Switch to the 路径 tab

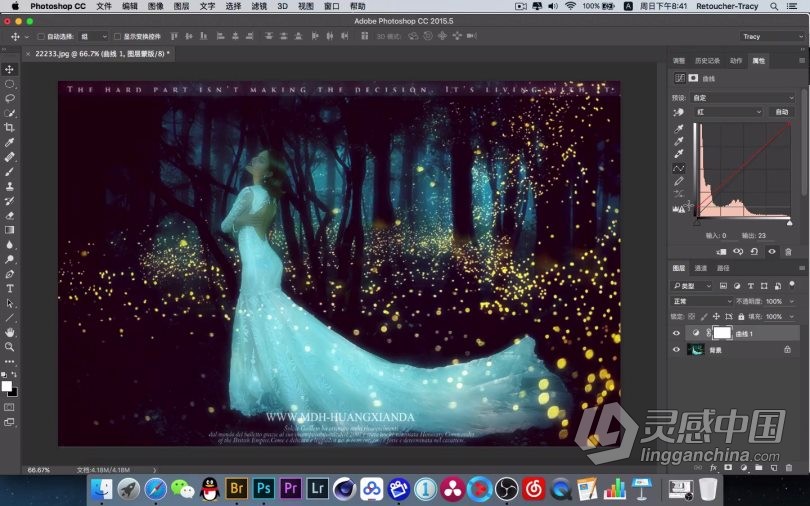pos(723,268)
